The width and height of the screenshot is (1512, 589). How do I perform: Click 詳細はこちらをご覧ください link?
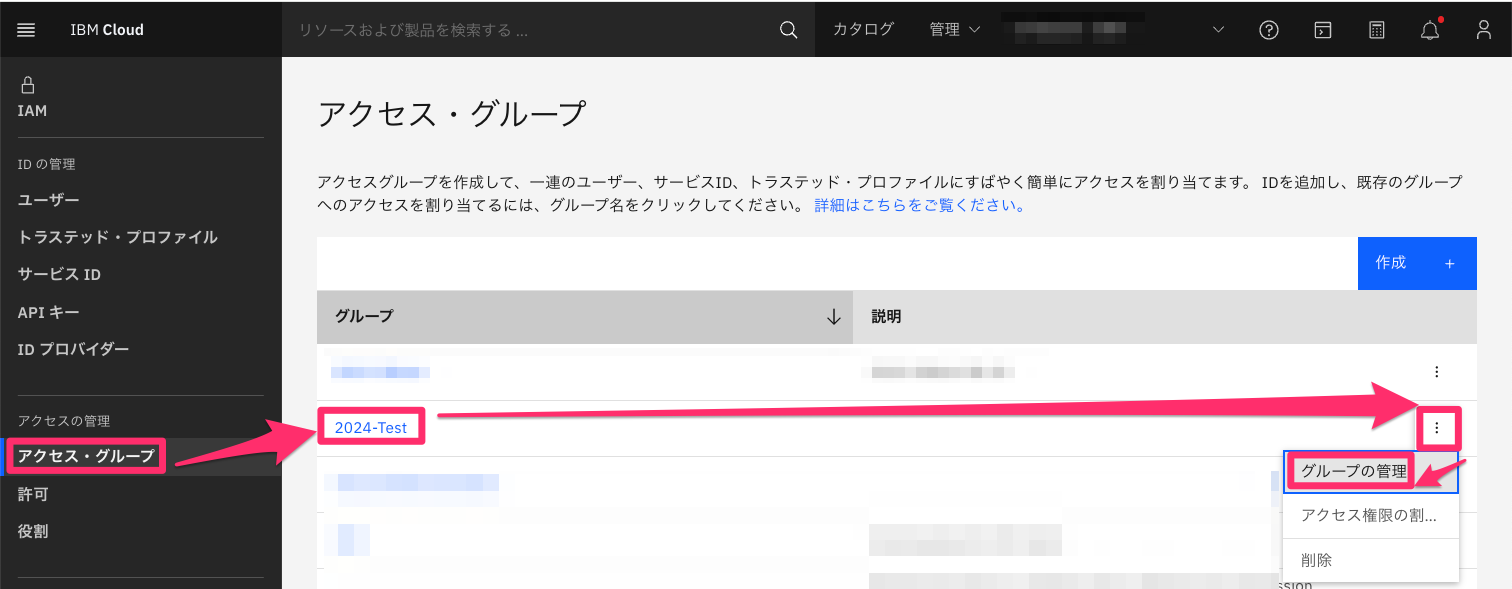tap(920, 206)
